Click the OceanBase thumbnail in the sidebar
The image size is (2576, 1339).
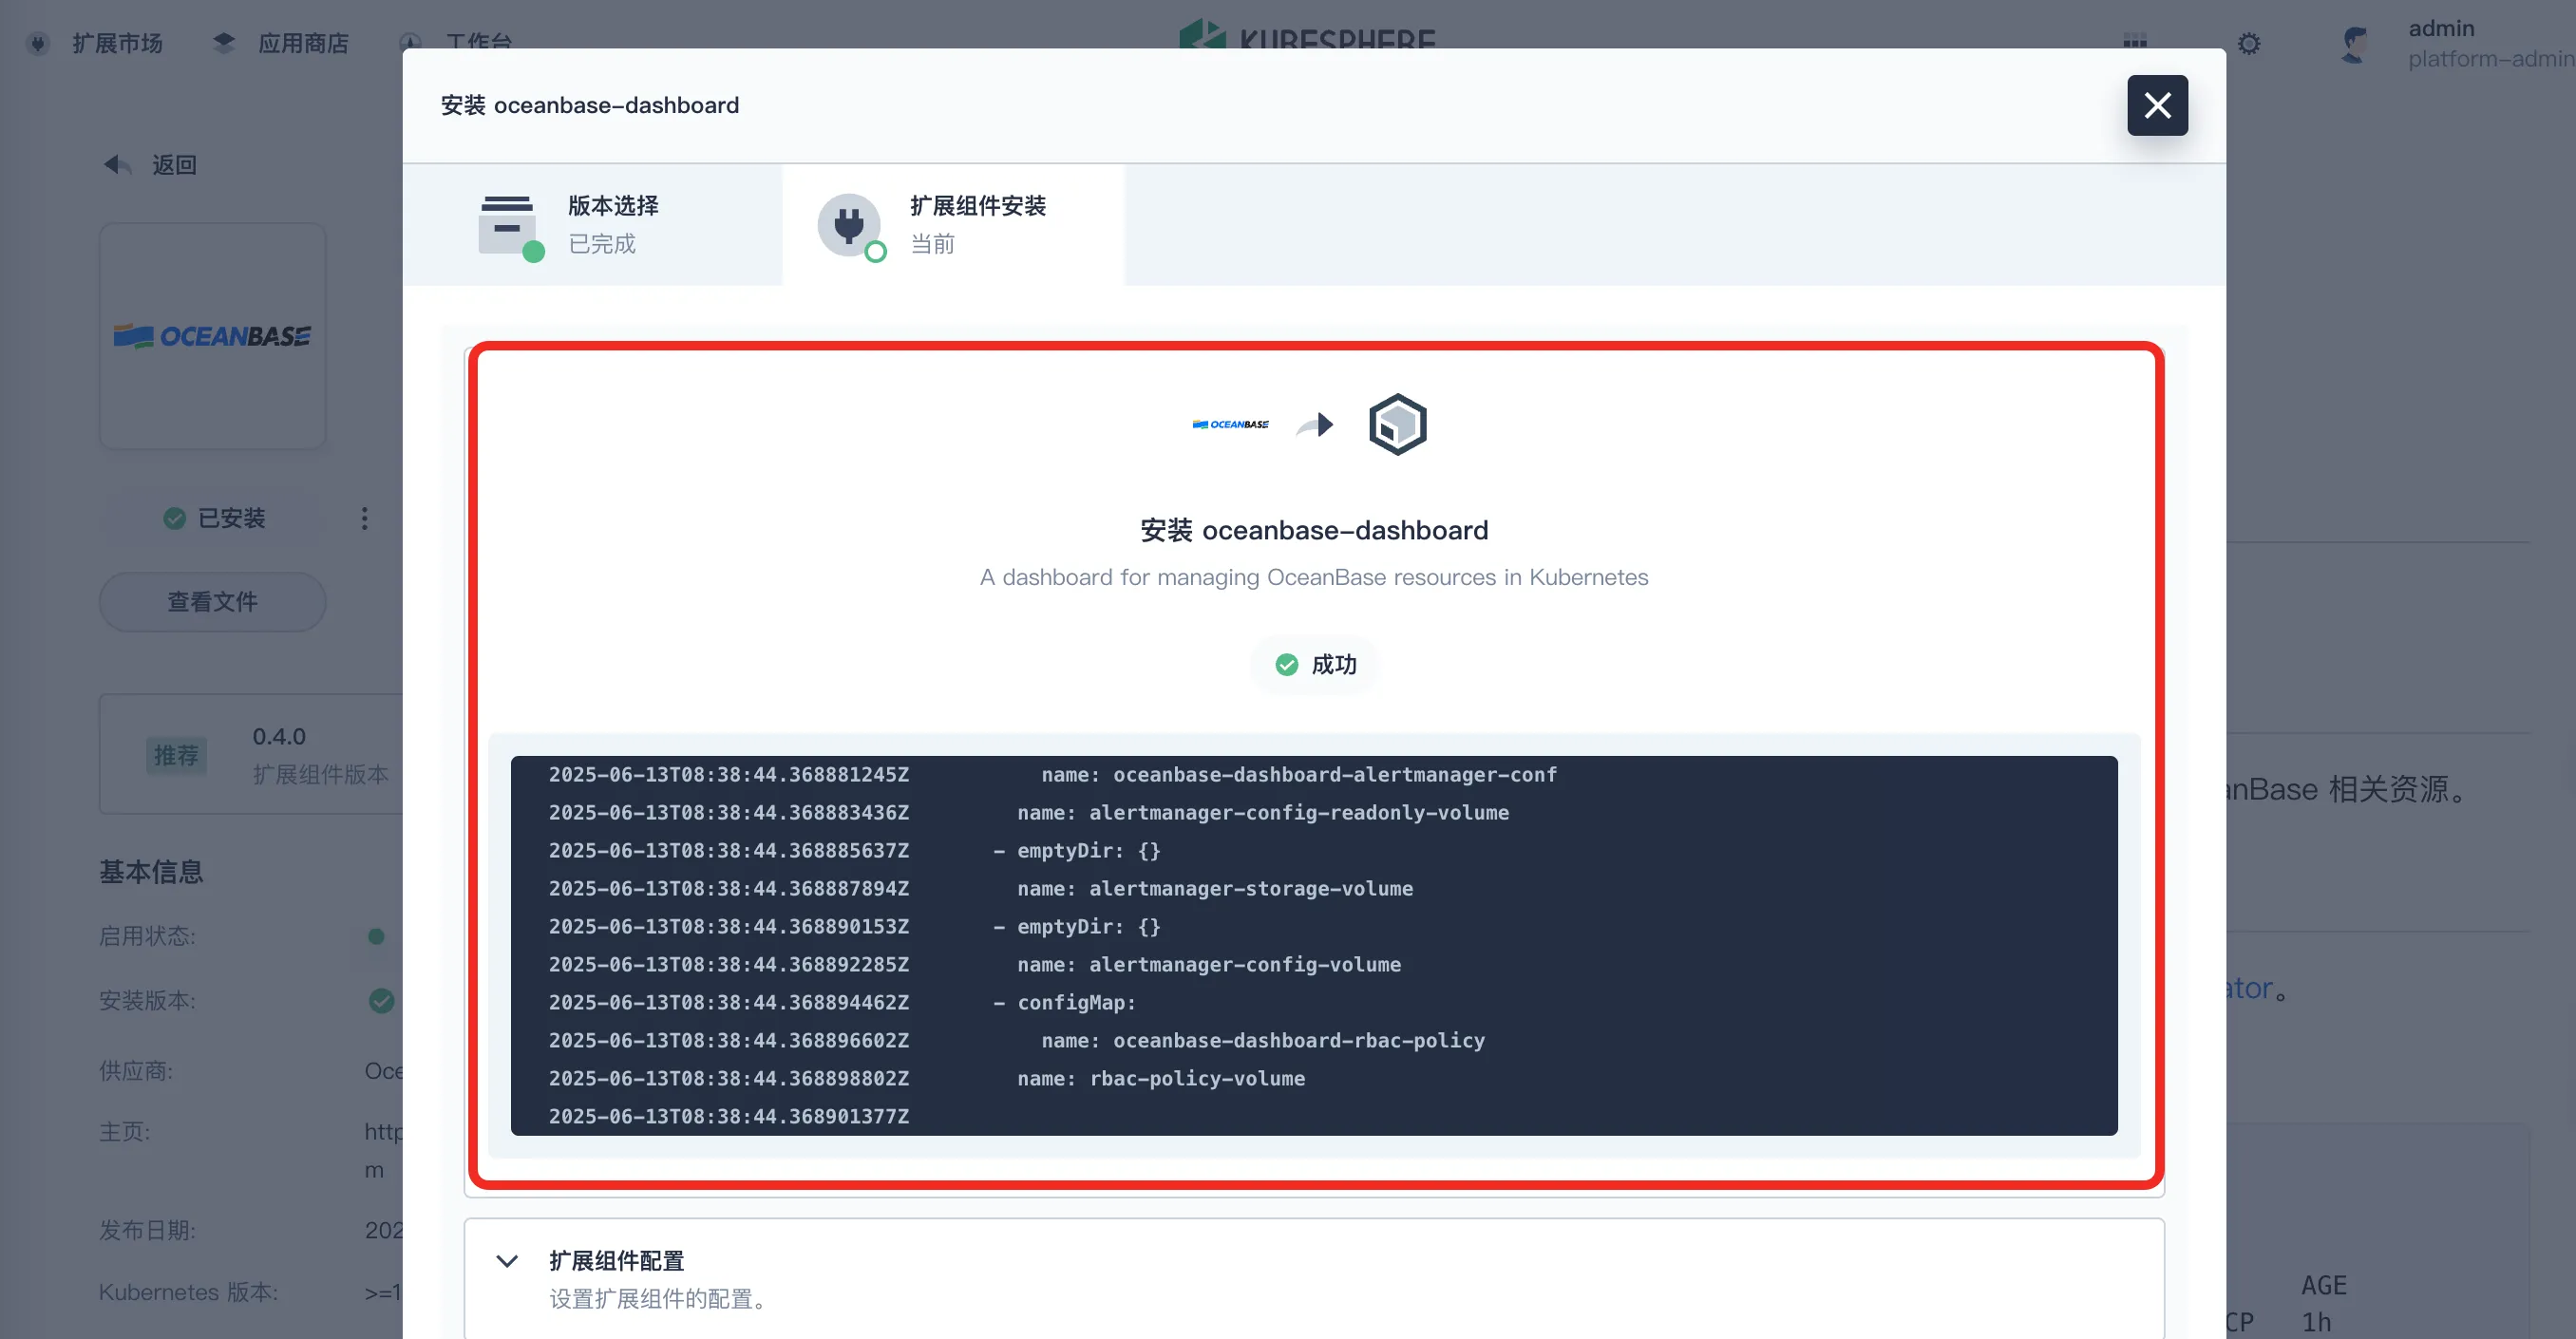(212, 336)
